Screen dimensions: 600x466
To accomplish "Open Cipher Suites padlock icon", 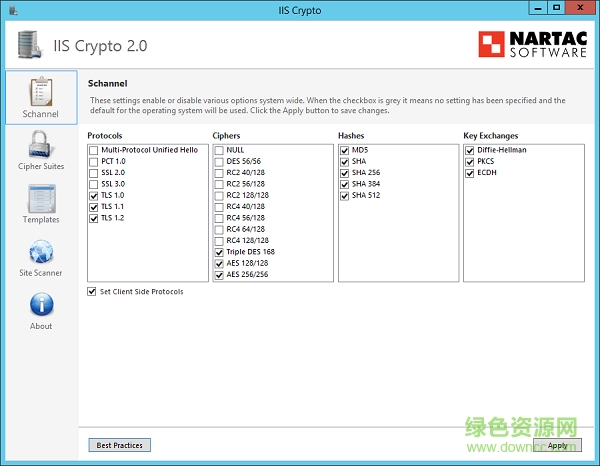I will tap(40, 146).
